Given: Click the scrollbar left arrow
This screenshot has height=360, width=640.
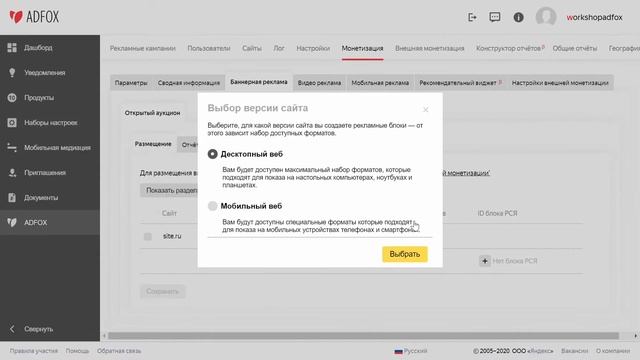Looking at the screenshot, I should 104,336.
